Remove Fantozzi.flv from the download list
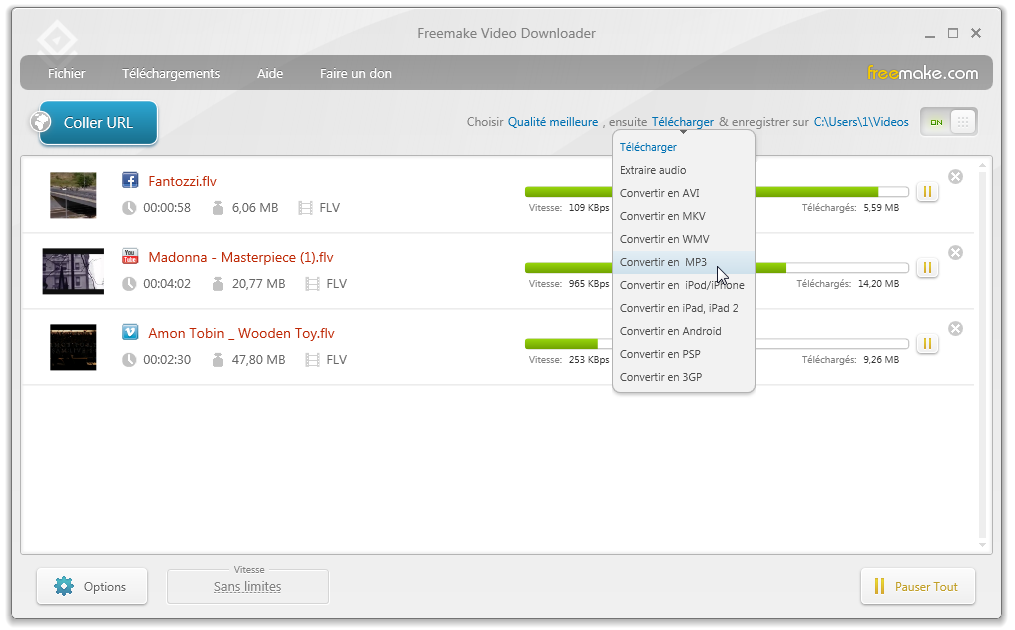This screenshot has width=1015, height=630. [x=955, y=177]
